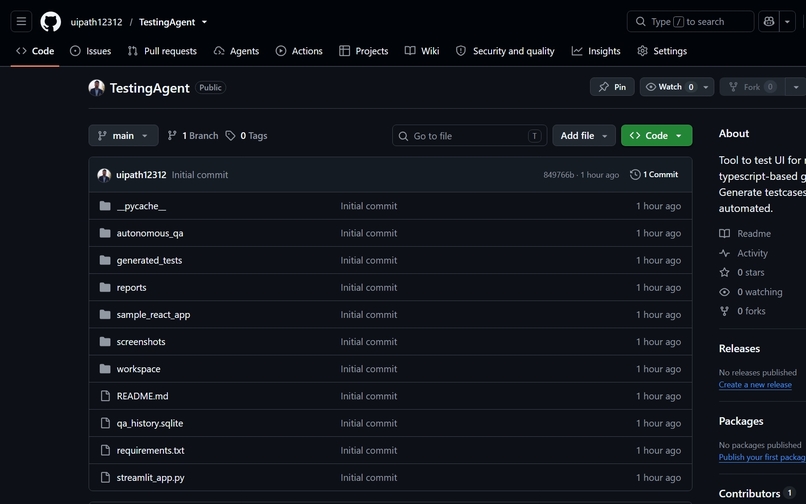This screenshot has height=504, width=806.
Task: Open the __pycache__ folder
Action: (x=141, y=206)
